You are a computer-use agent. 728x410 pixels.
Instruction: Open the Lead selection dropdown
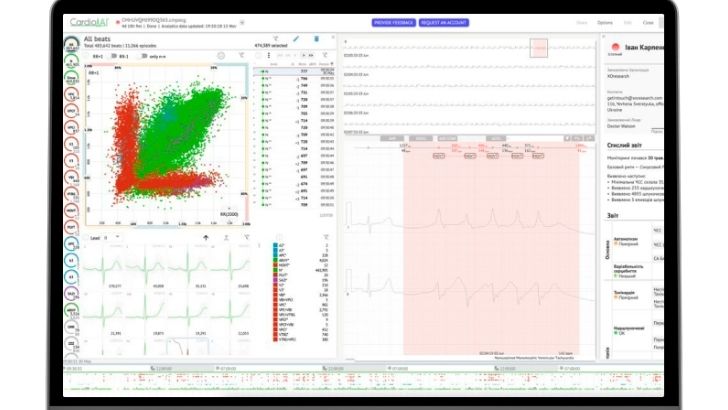coord(109,237)
